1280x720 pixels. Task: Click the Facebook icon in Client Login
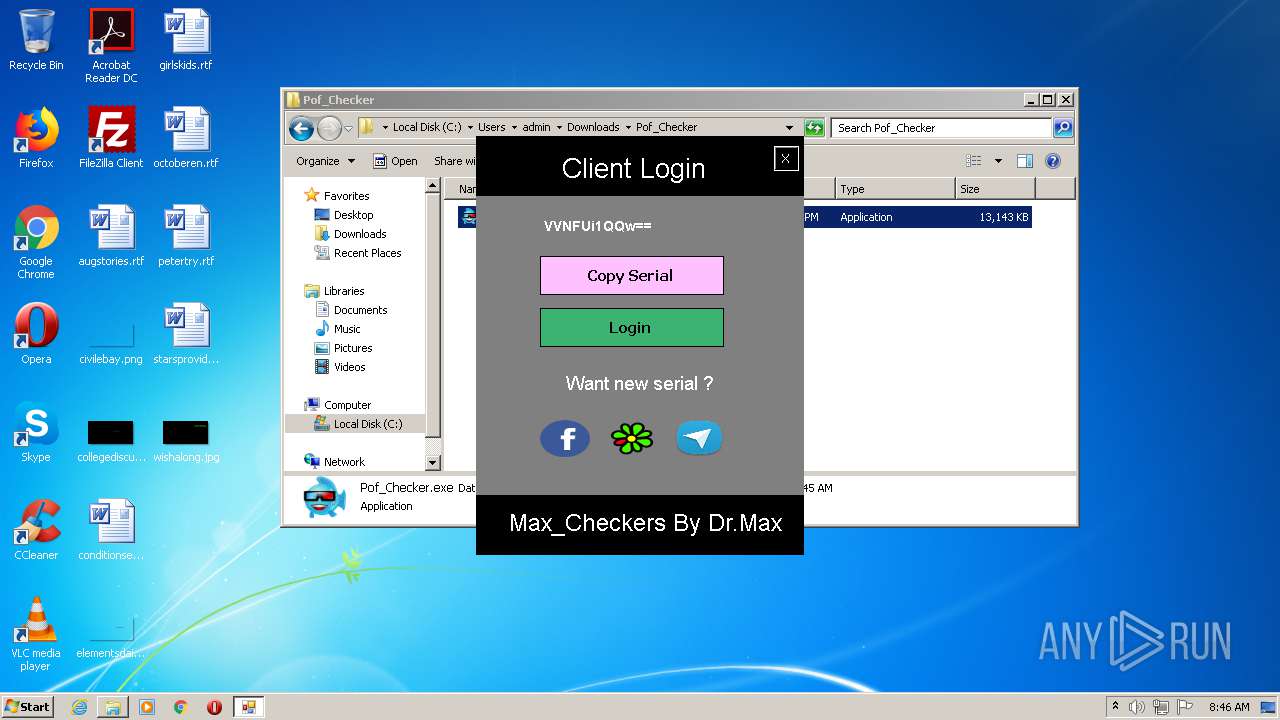coord(565,439)
